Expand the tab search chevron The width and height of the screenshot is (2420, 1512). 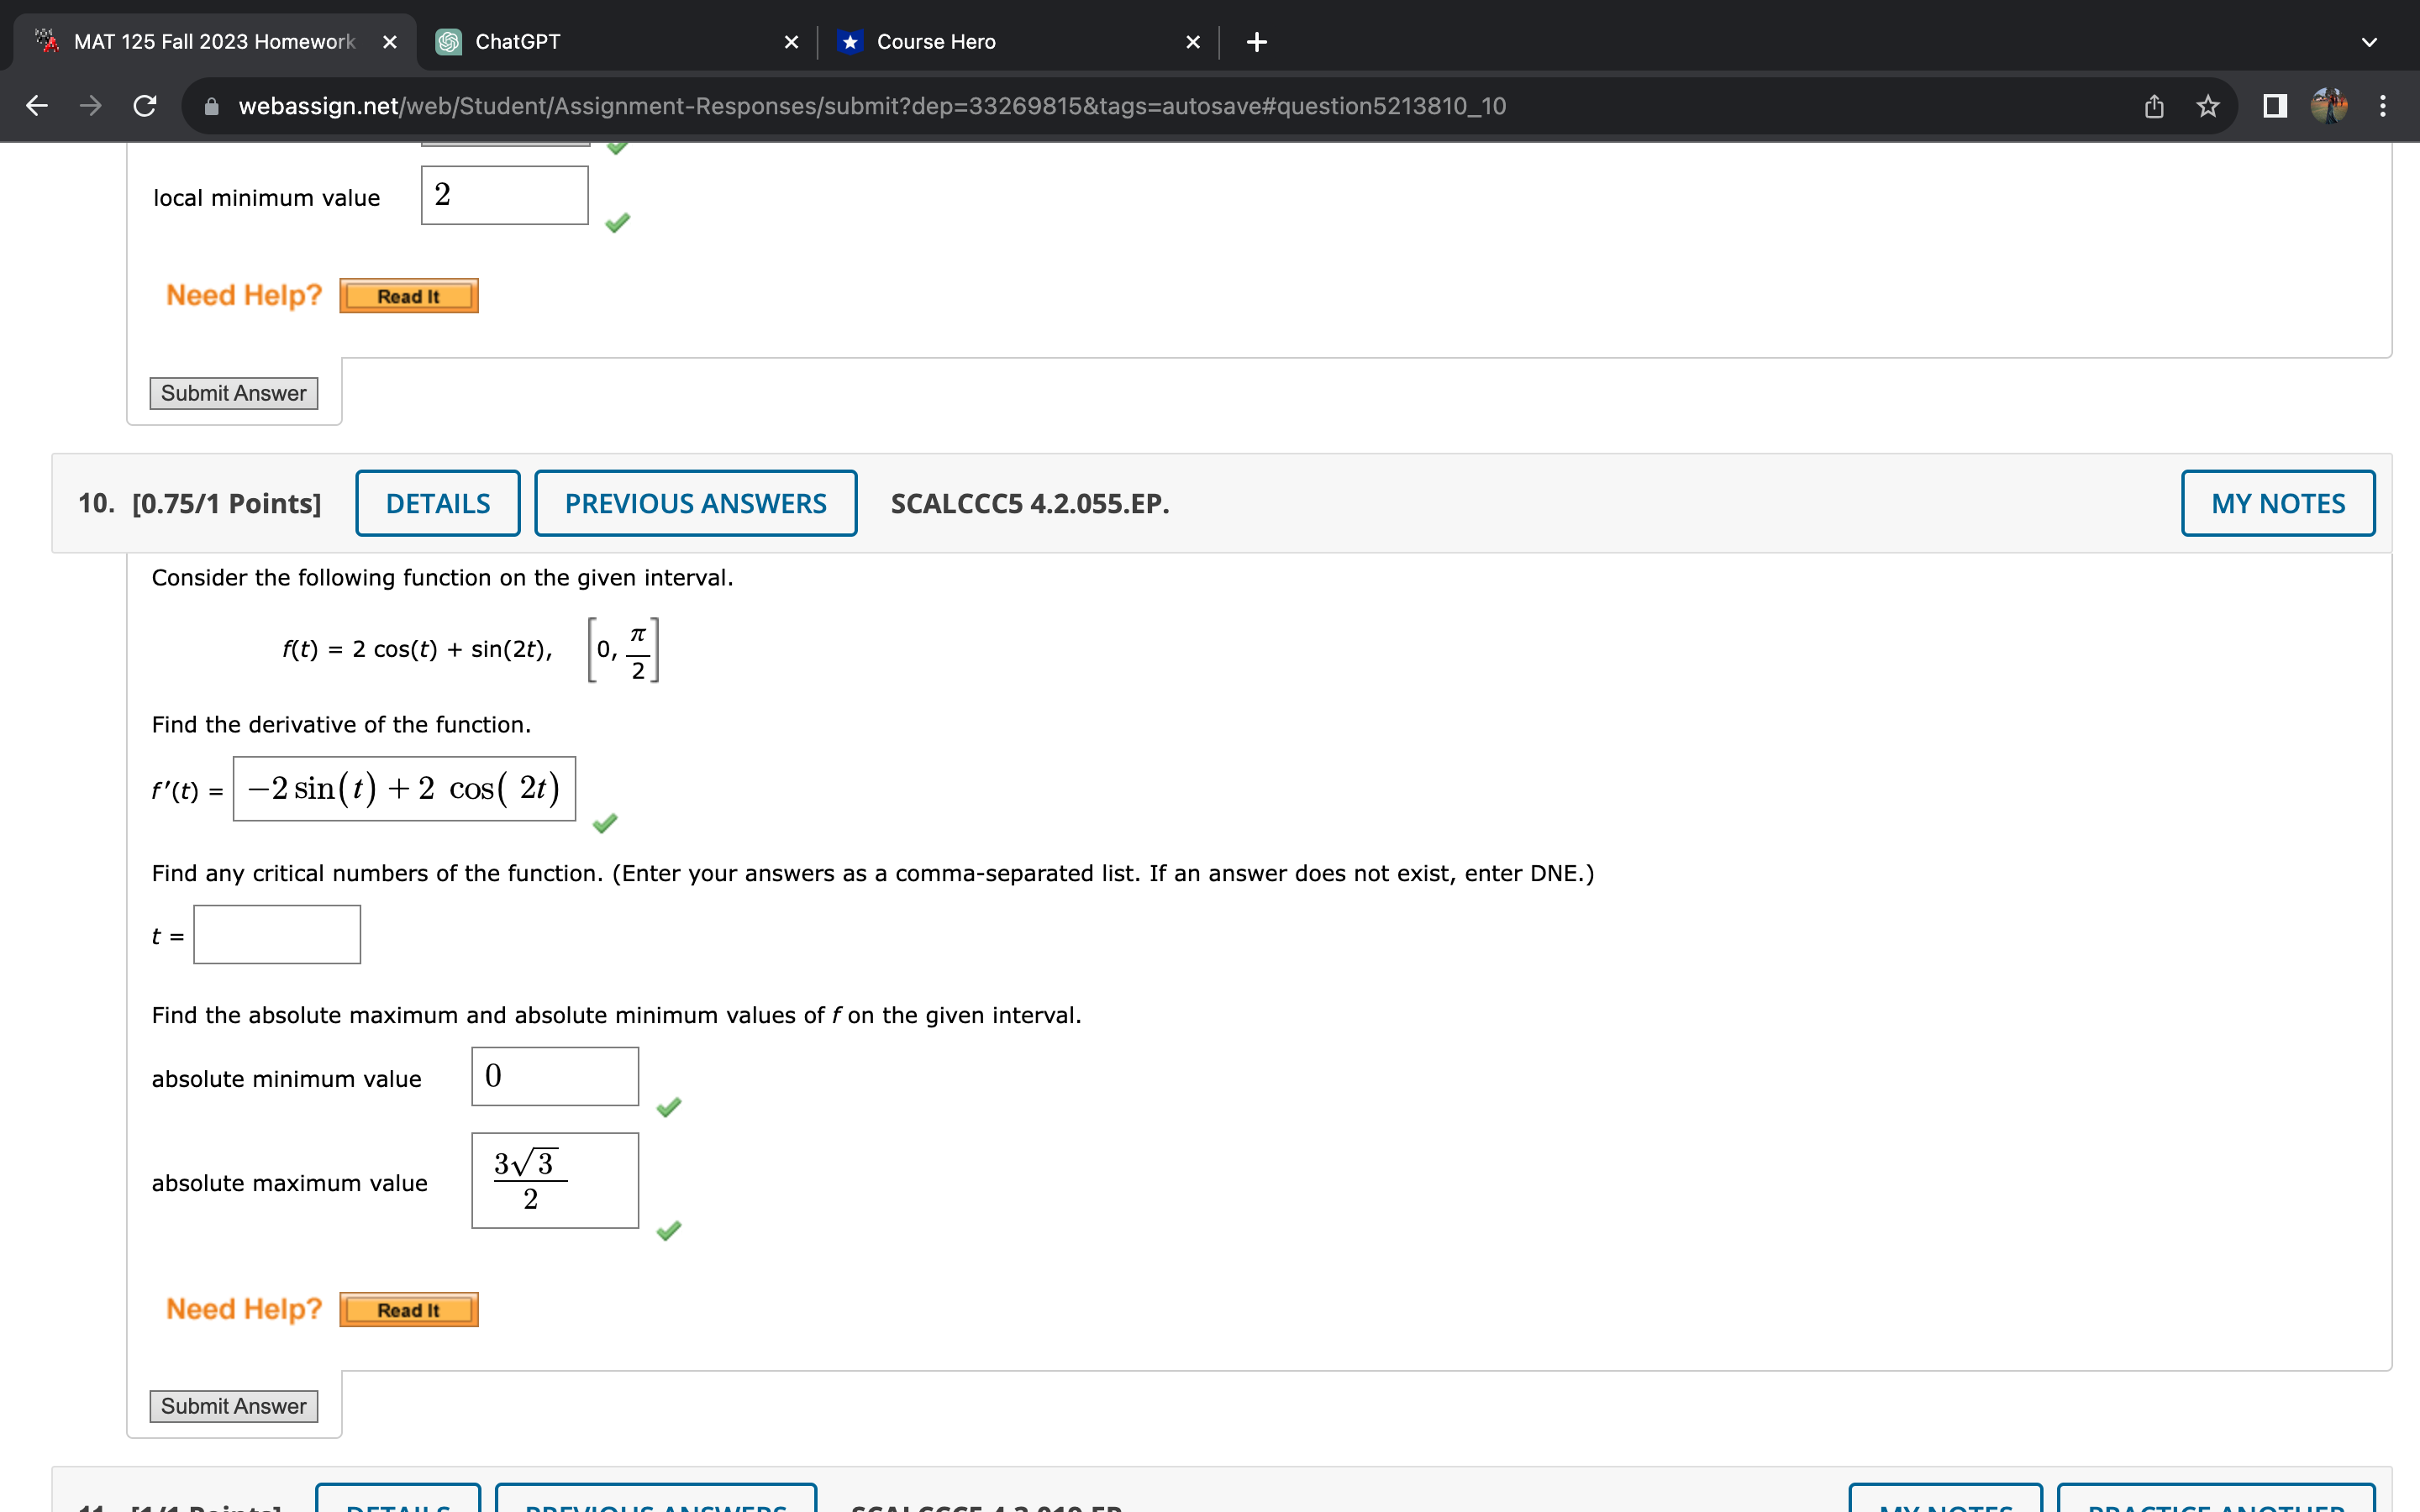pyautogui.click(x=2368, y=42)
